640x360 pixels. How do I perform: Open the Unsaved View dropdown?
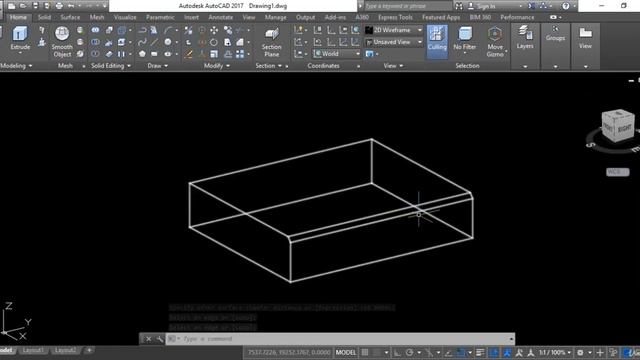pos(394,42)
